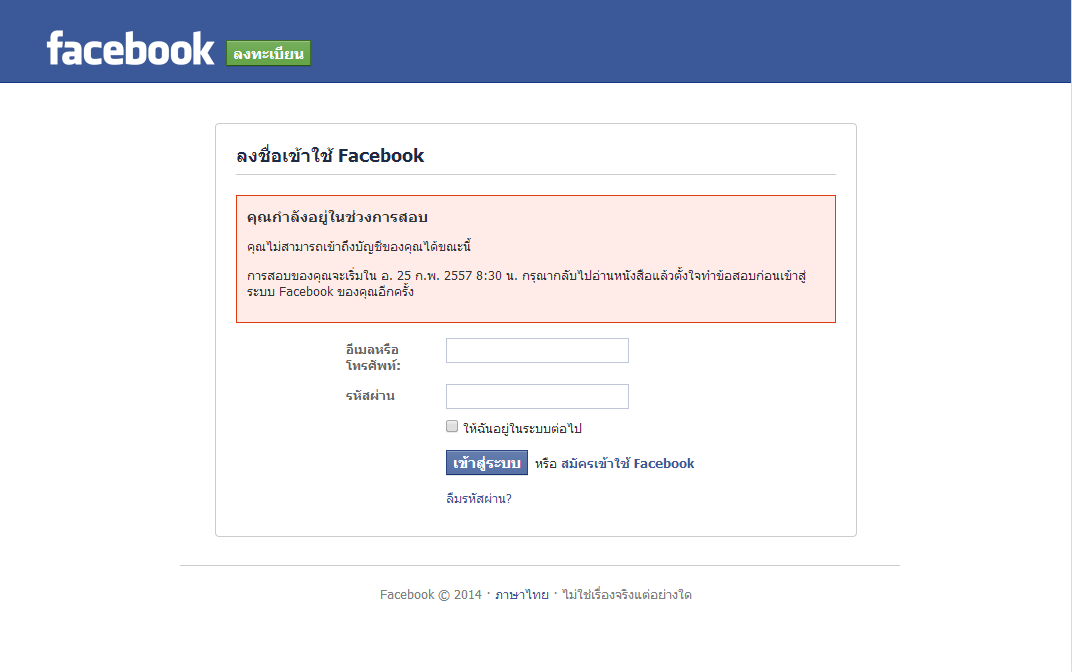Click the exam date message paragraph

coord(525,283)
